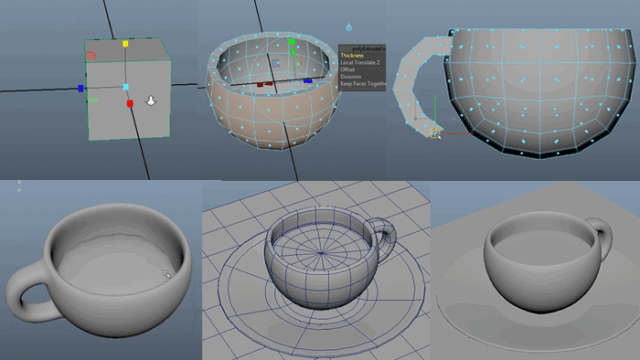Click the yellow scale handle atop the cube
This screenshot has width=640, height=360.
point(125,44)
